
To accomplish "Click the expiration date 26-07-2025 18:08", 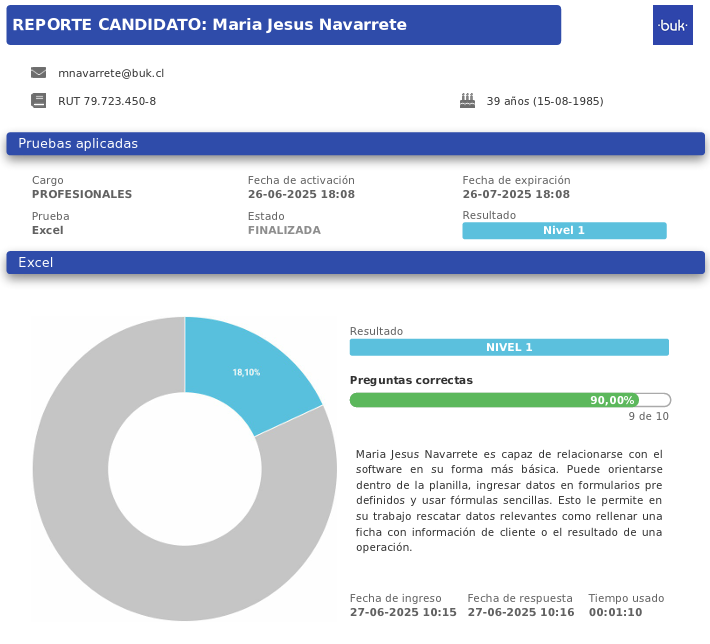I will (x=516, y=195).
